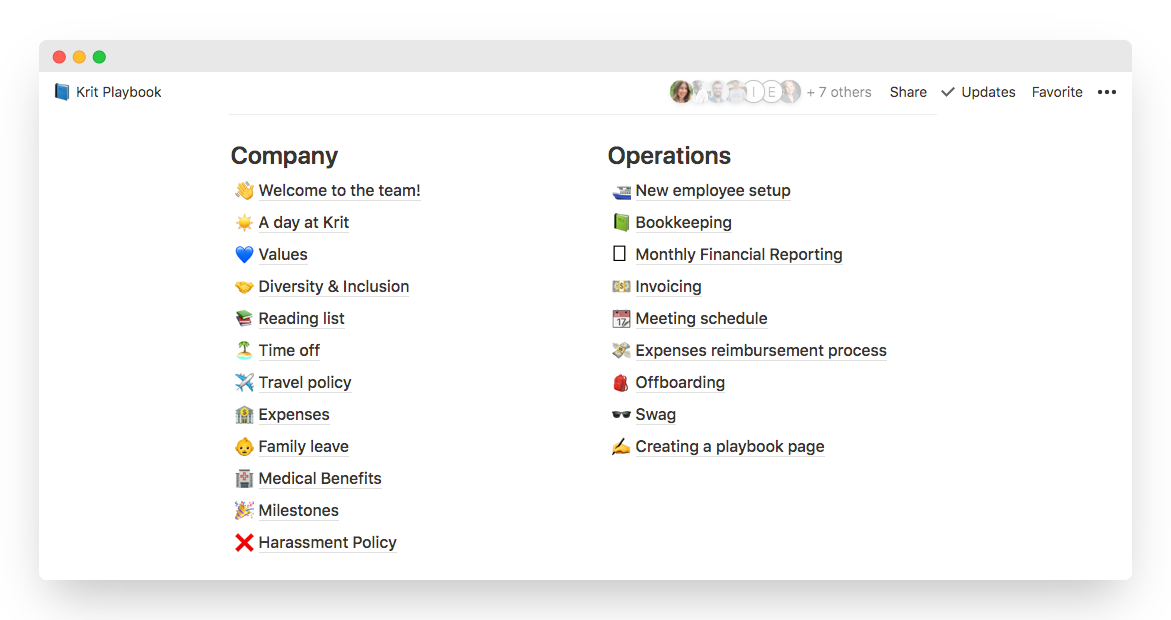Open Creating a playbook page link

(x=729, y=447)
